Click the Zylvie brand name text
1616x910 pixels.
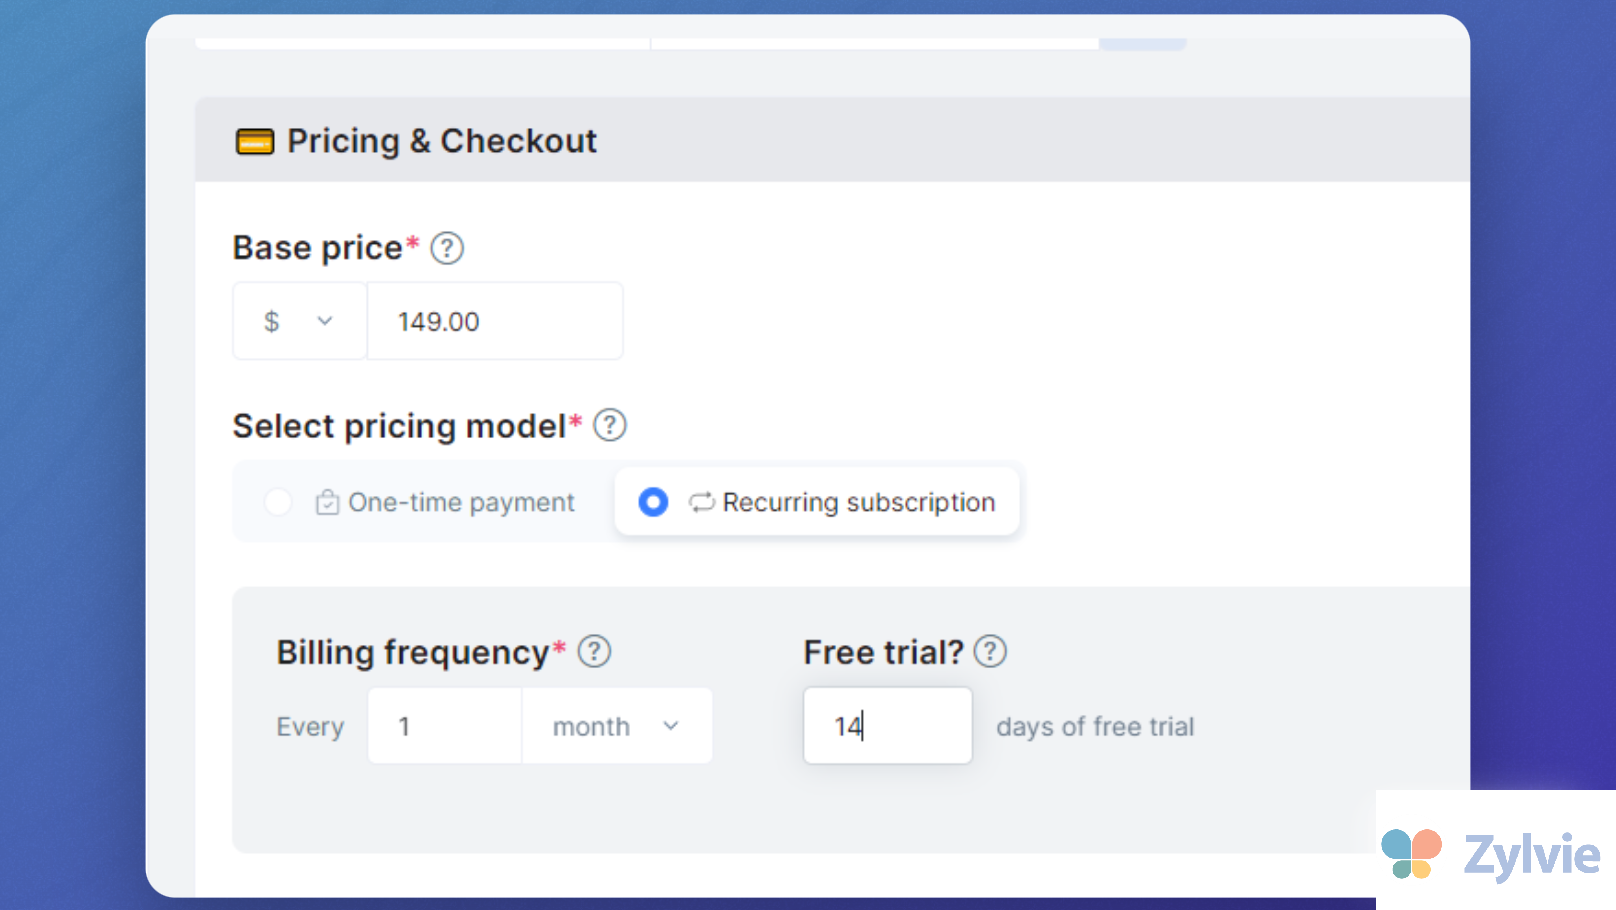click(1531, 856)
